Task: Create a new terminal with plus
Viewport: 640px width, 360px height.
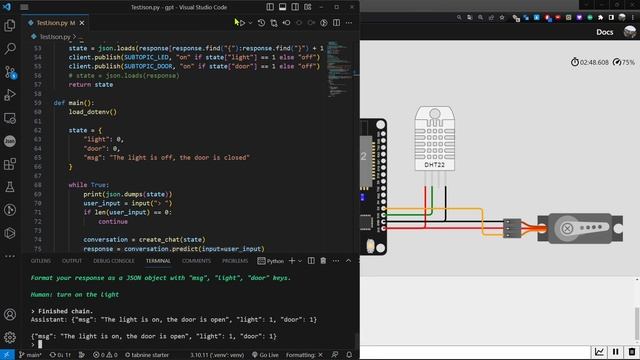Action: point(292,261)
